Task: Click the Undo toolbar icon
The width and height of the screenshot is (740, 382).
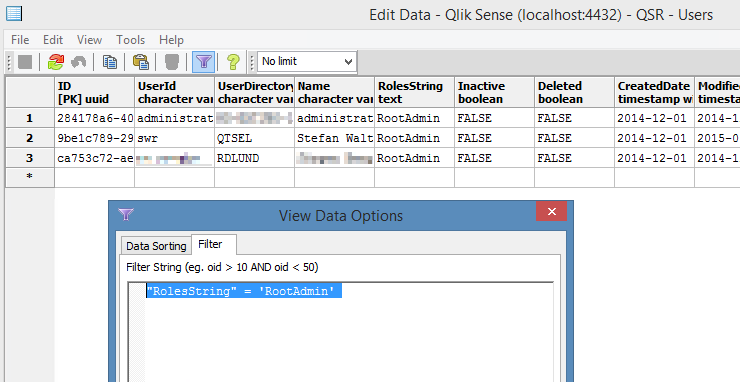Action: tap(78, 62)
